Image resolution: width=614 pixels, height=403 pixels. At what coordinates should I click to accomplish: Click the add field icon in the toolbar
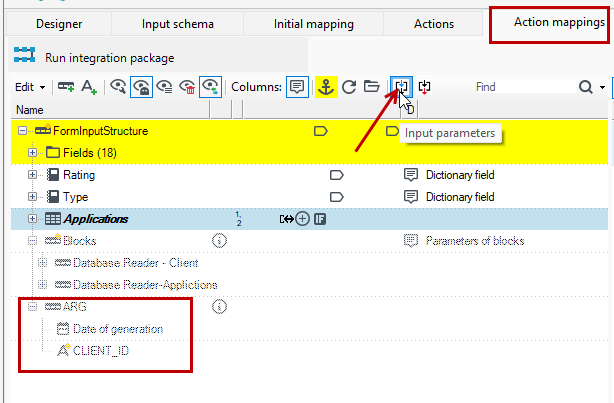[x=66, y=87]
